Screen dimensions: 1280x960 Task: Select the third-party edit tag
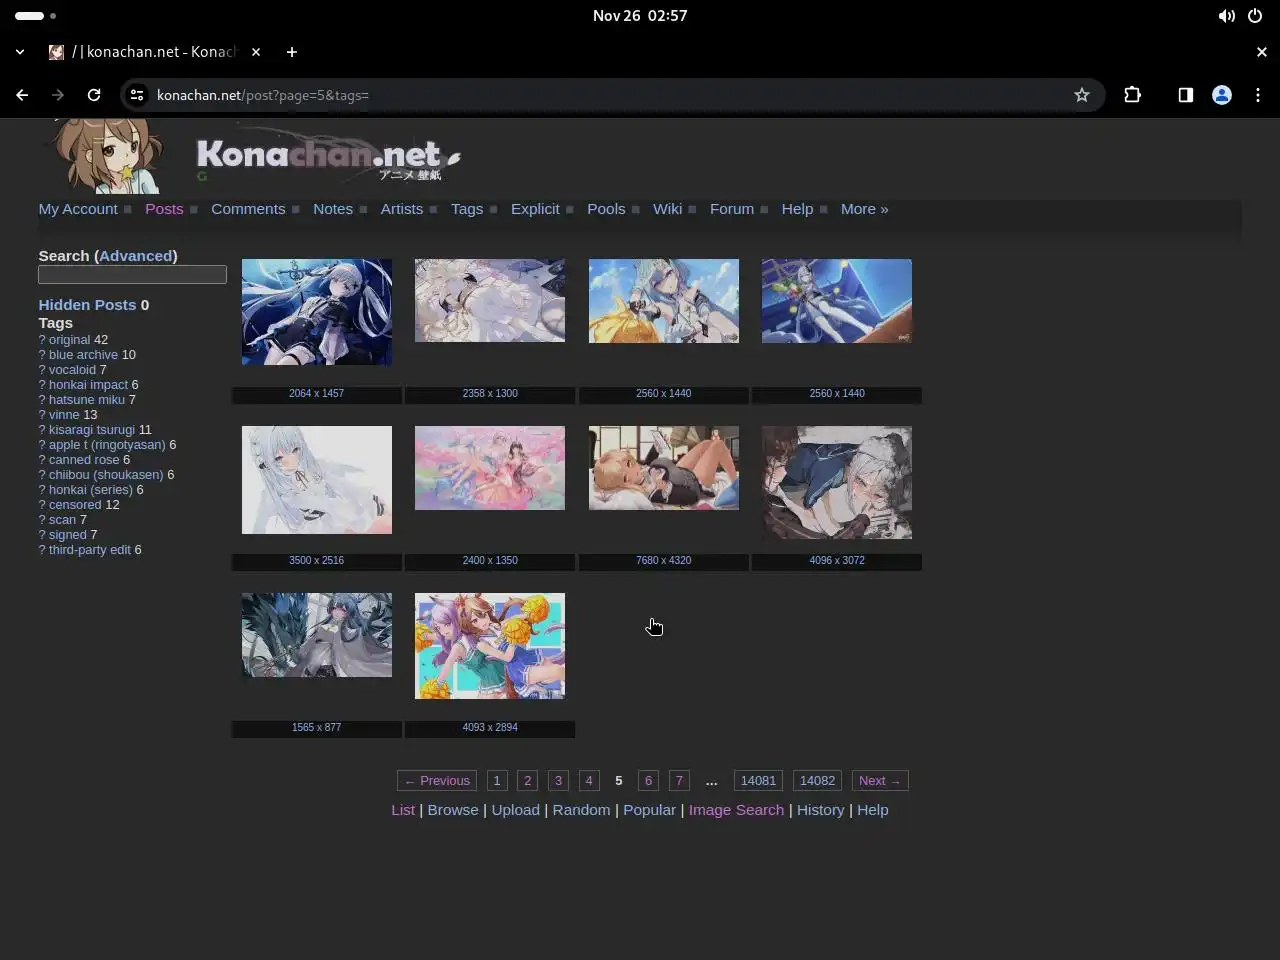pyautogui.click(x=90, y=550)
